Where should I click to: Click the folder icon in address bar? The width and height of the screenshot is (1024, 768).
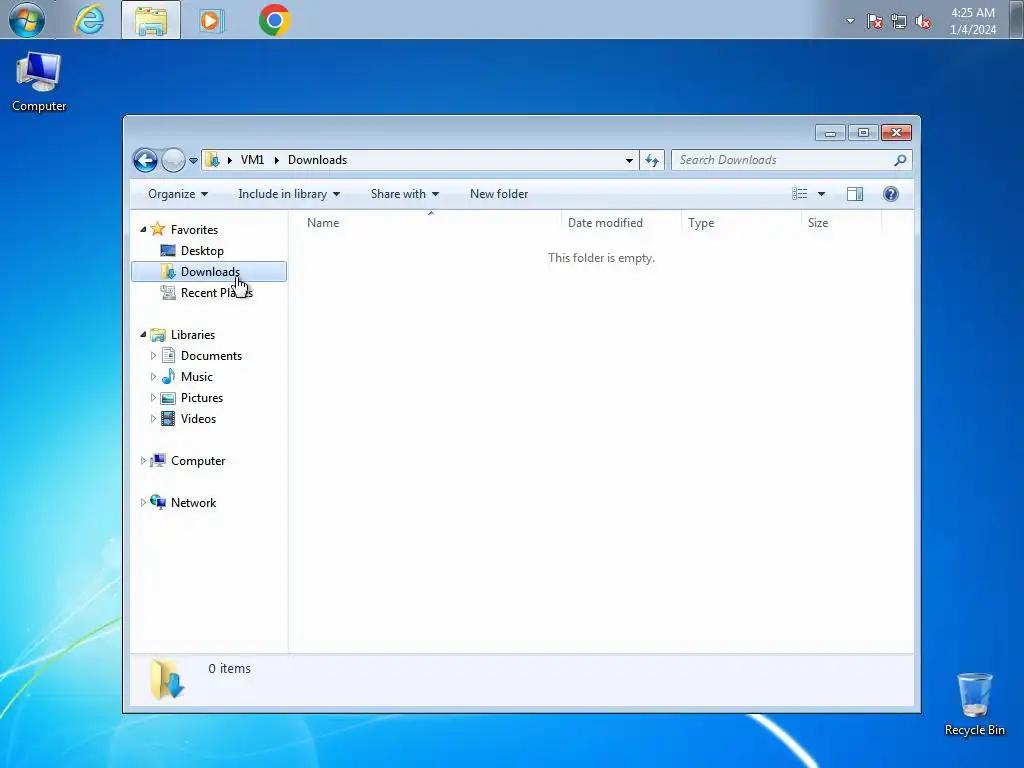(x=212, y=160)
